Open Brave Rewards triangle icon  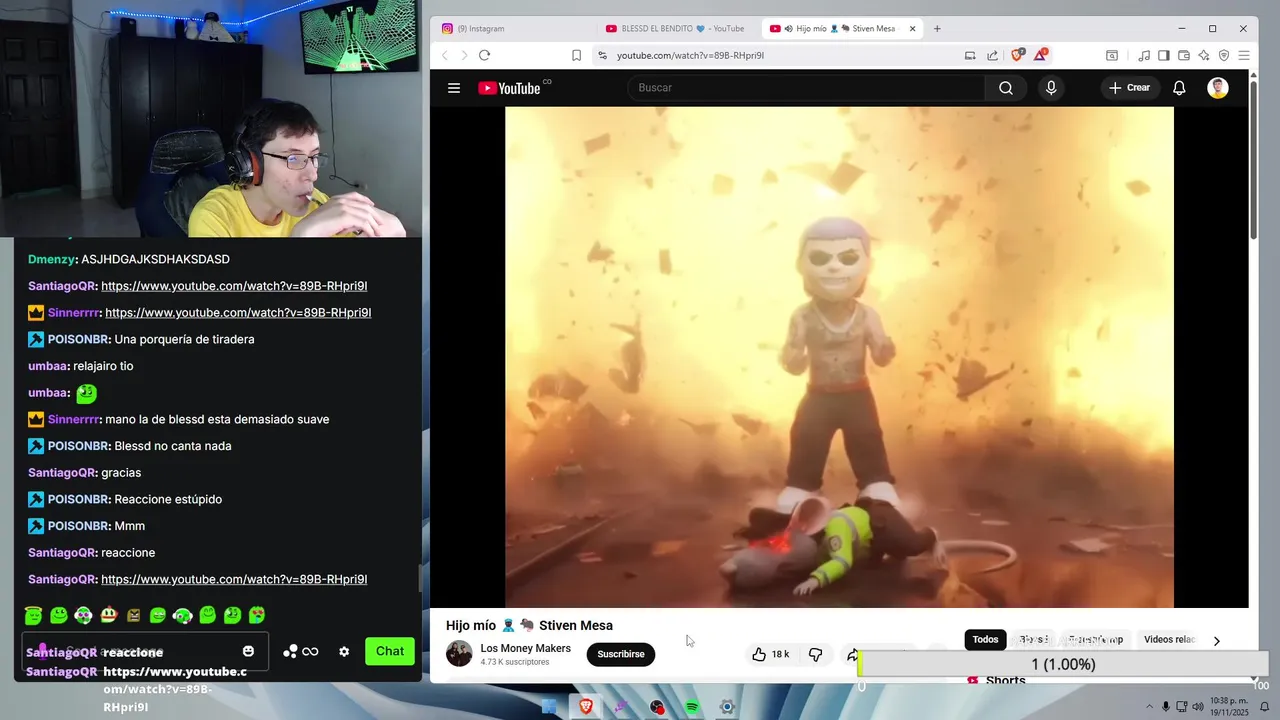pyautogui.click(x=1041, y=55)
